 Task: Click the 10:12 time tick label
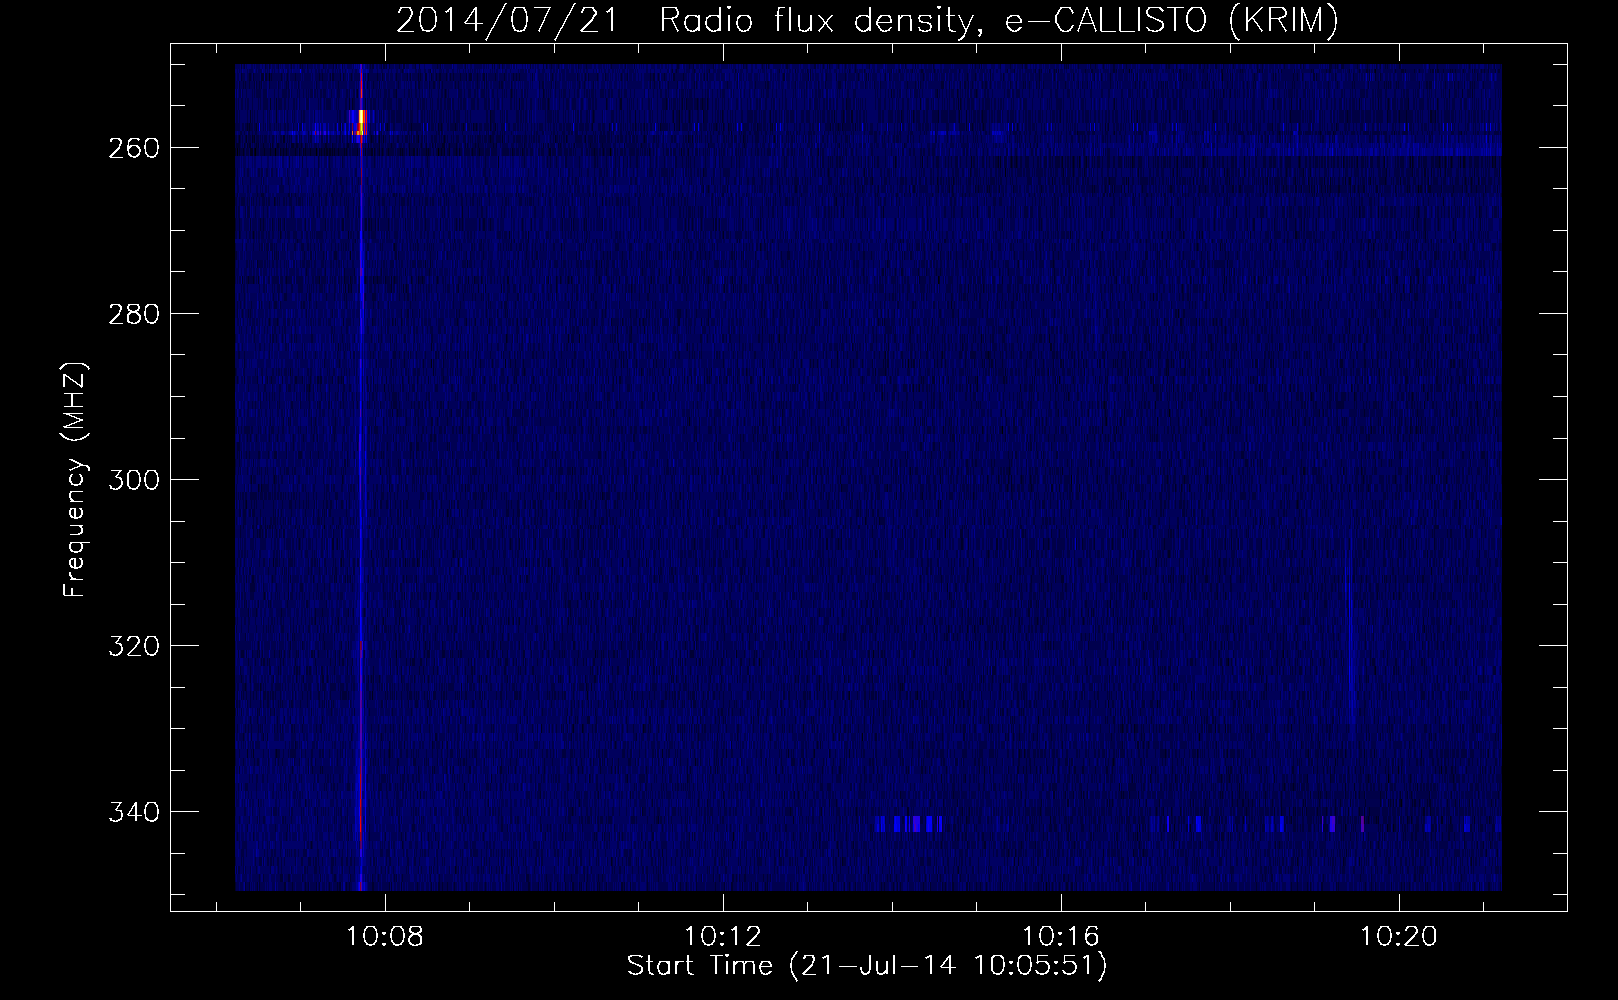pyautogui.click(x=723, y=937)
